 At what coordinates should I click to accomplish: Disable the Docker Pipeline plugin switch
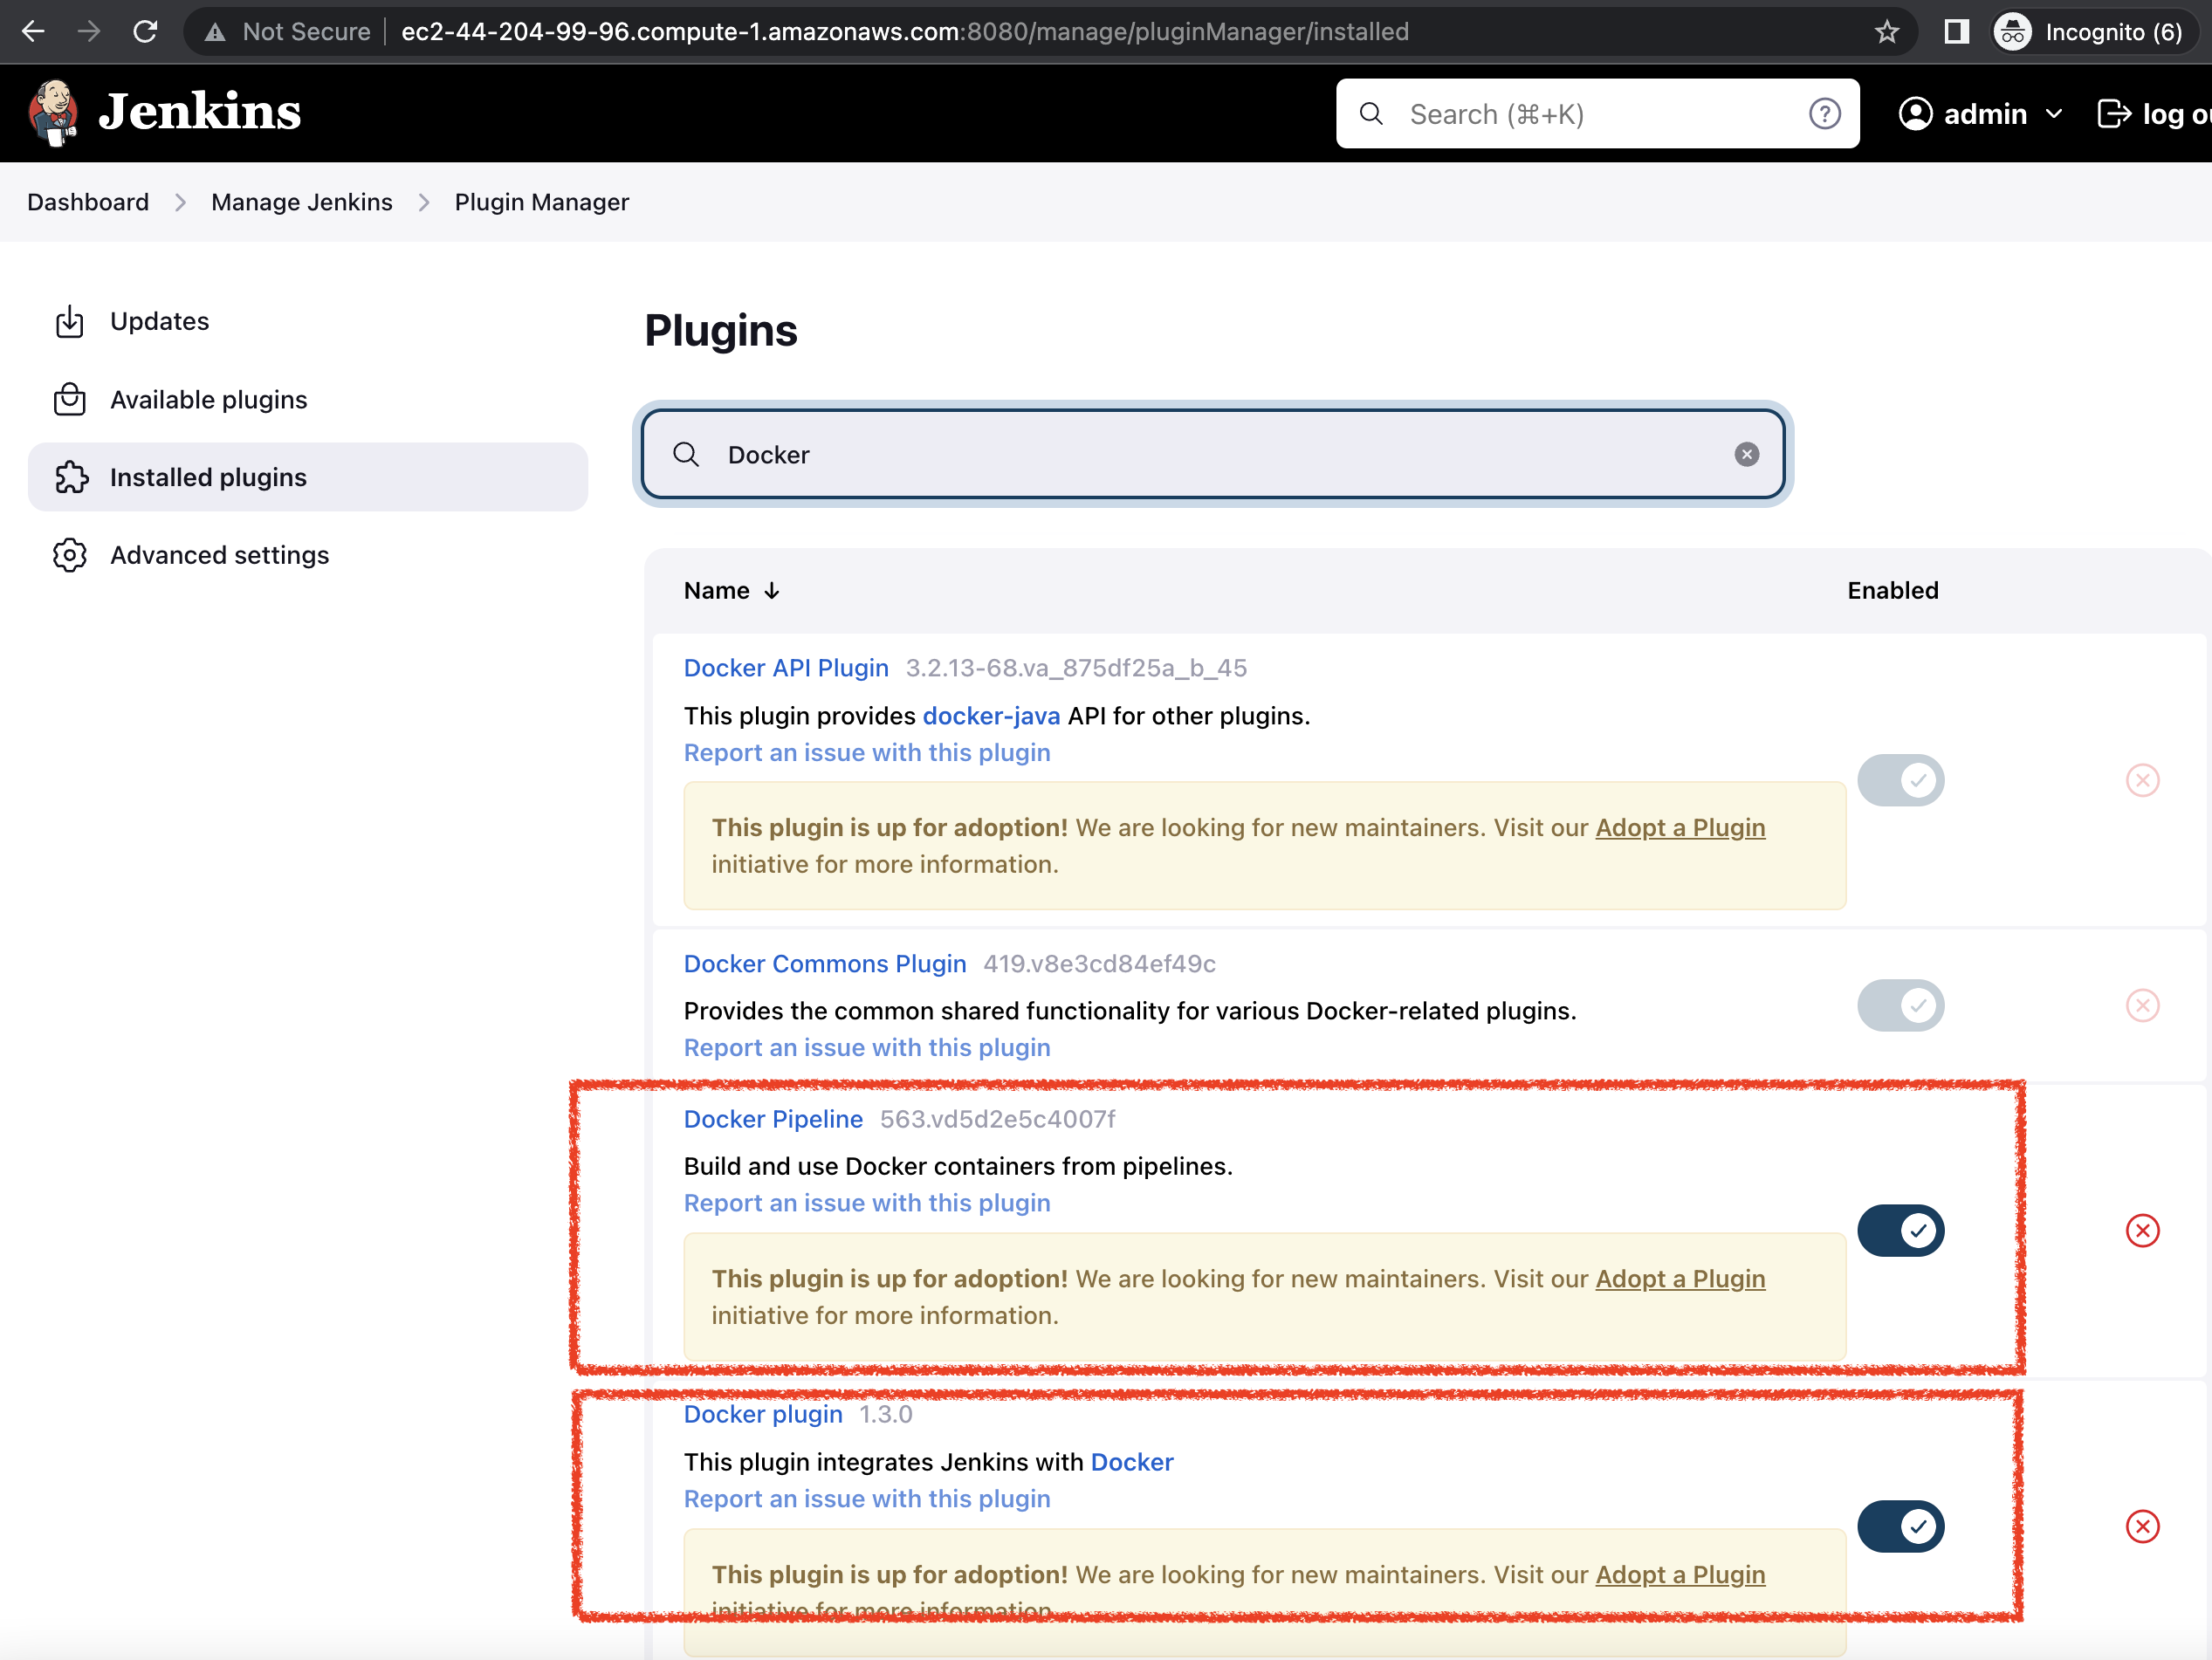click(1900, 1230)
